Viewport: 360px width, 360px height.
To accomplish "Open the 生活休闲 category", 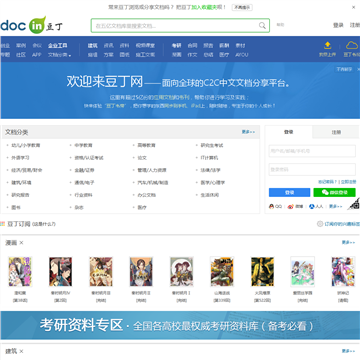I will tap(209, 195).
